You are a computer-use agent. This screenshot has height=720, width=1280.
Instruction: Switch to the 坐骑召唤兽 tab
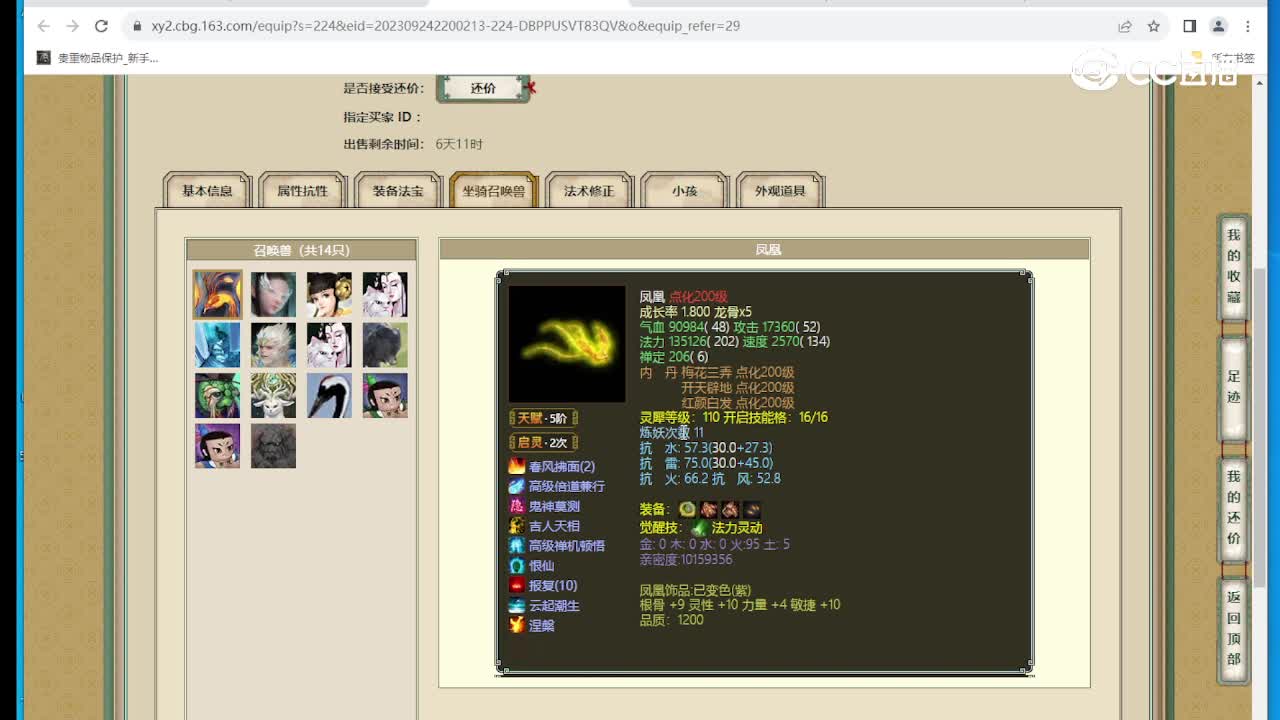point(494,190)
